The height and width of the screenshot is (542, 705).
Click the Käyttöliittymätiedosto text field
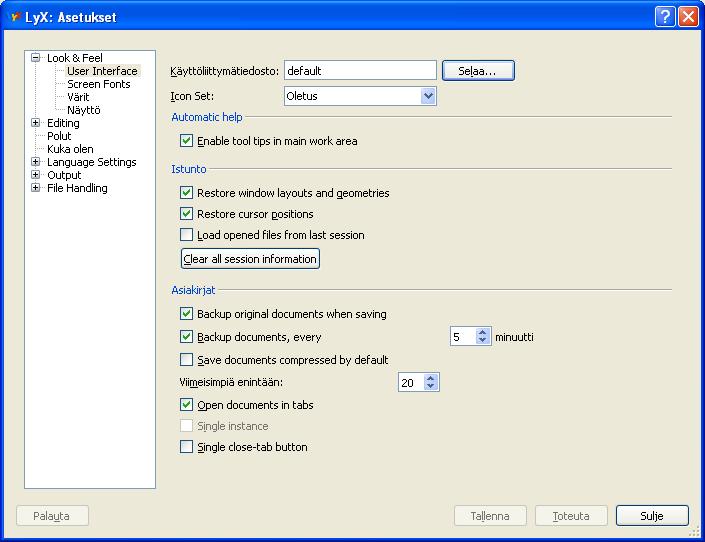[x=360, y=71]
